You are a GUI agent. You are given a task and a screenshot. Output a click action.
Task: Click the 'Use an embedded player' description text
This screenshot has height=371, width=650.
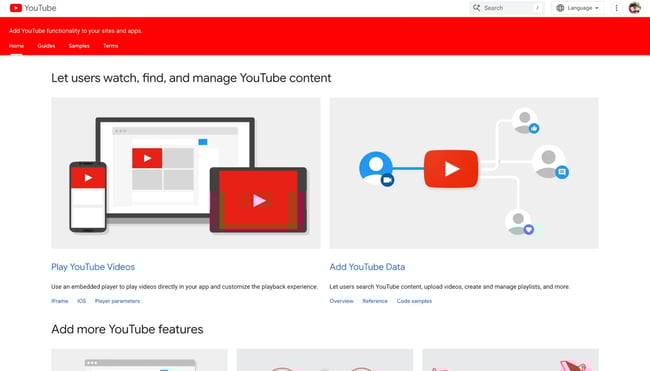184,286
